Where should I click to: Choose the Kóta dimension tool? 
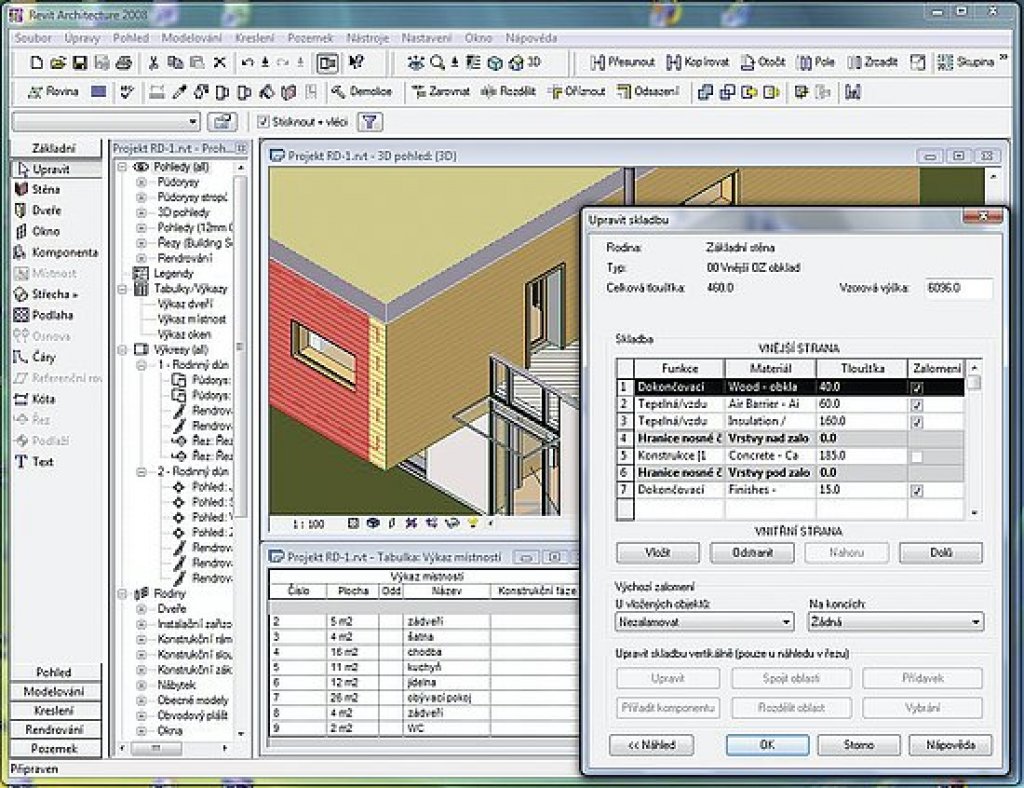pyautogui.click(x=35, y=399)
